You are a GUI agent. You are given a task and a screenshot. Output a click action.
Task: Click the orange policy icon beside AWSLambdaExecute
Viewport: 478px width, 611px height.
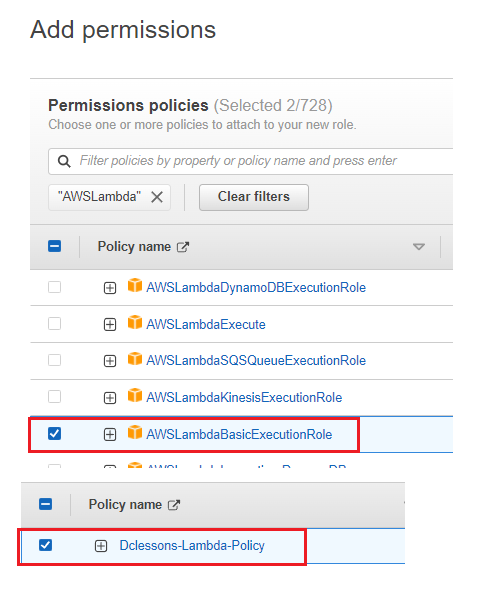click(x=135, y=322)
